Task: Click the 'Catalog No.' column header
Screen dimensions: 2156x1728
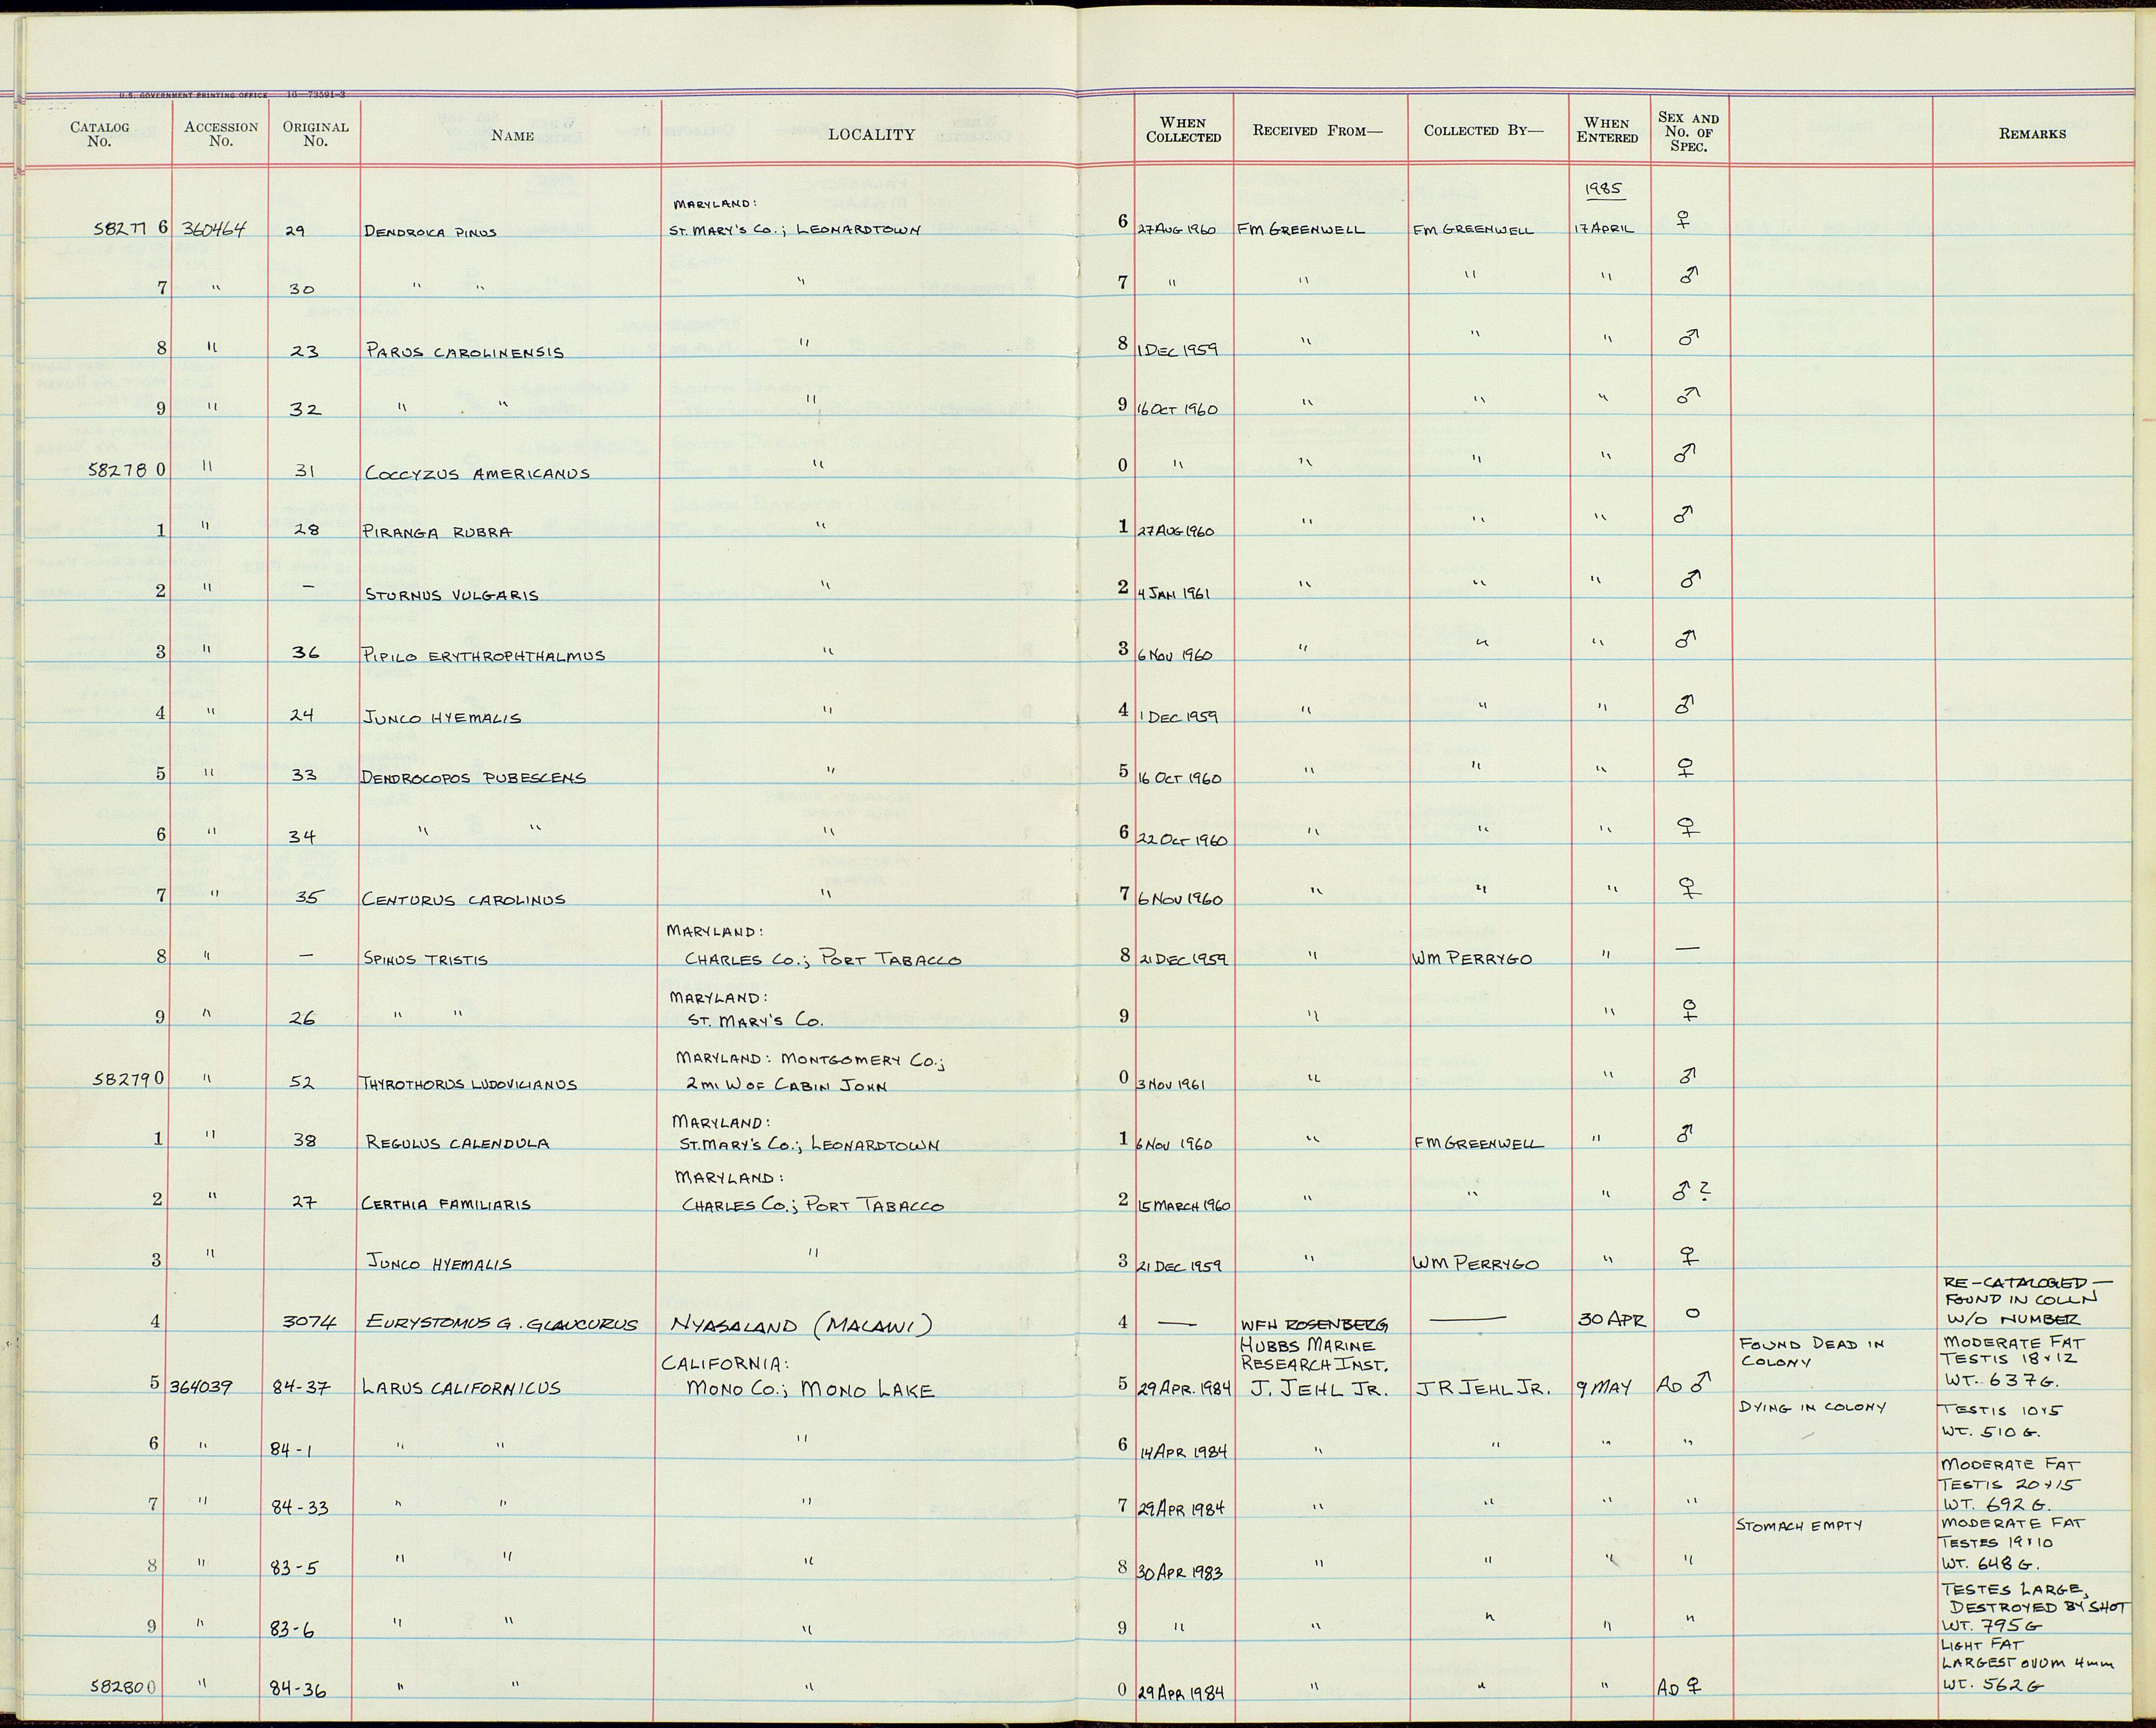Action: [x=99, y=134]
